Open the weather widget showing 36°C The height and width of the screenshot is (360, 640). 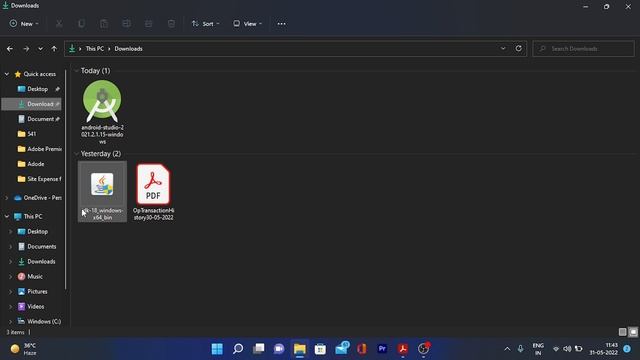[x=24, y=349]
